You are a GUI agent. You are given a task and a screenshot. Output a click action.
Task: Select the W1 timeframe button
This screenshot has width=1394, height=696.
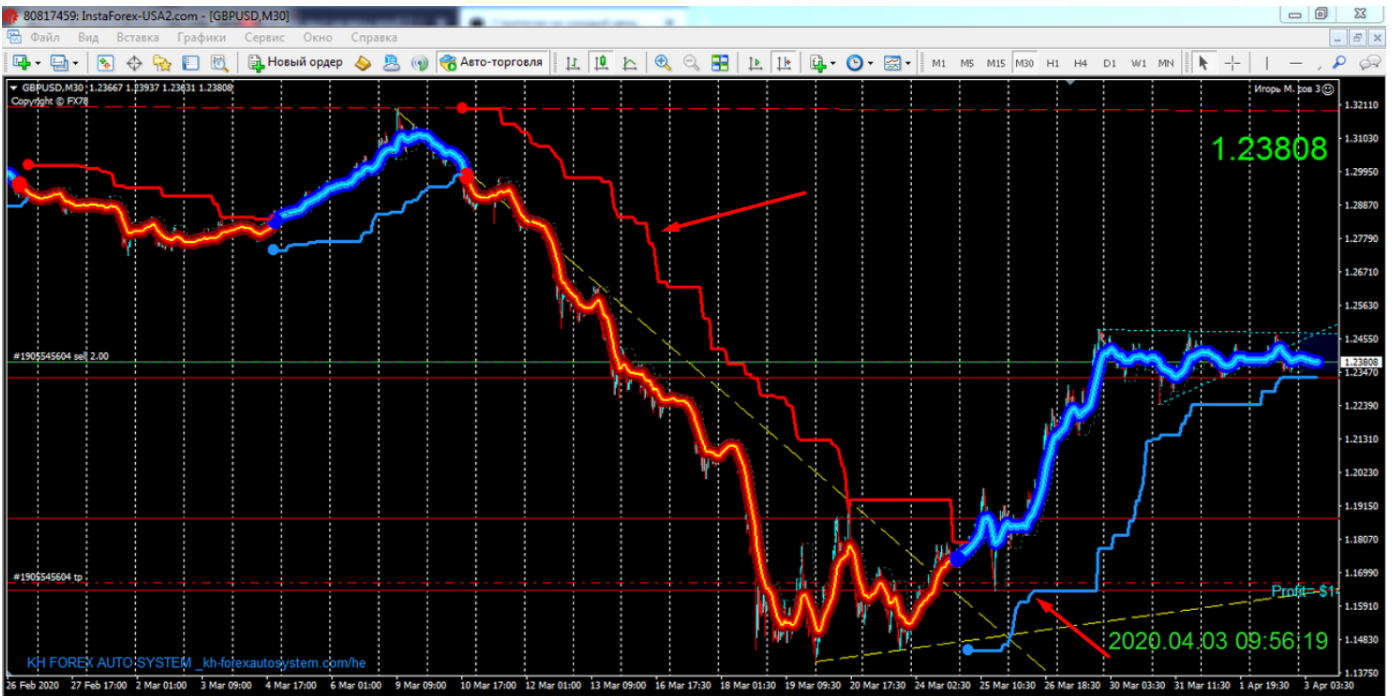(1138, 62)
